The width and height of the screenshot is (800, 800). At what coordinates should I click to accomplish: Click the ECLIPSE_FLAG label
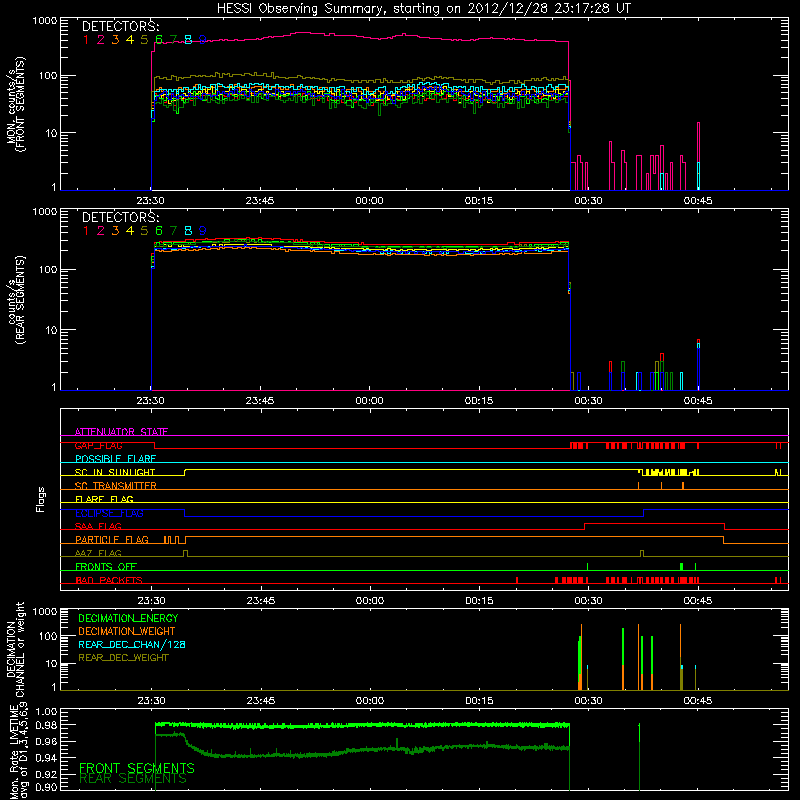tap(109, 513)
